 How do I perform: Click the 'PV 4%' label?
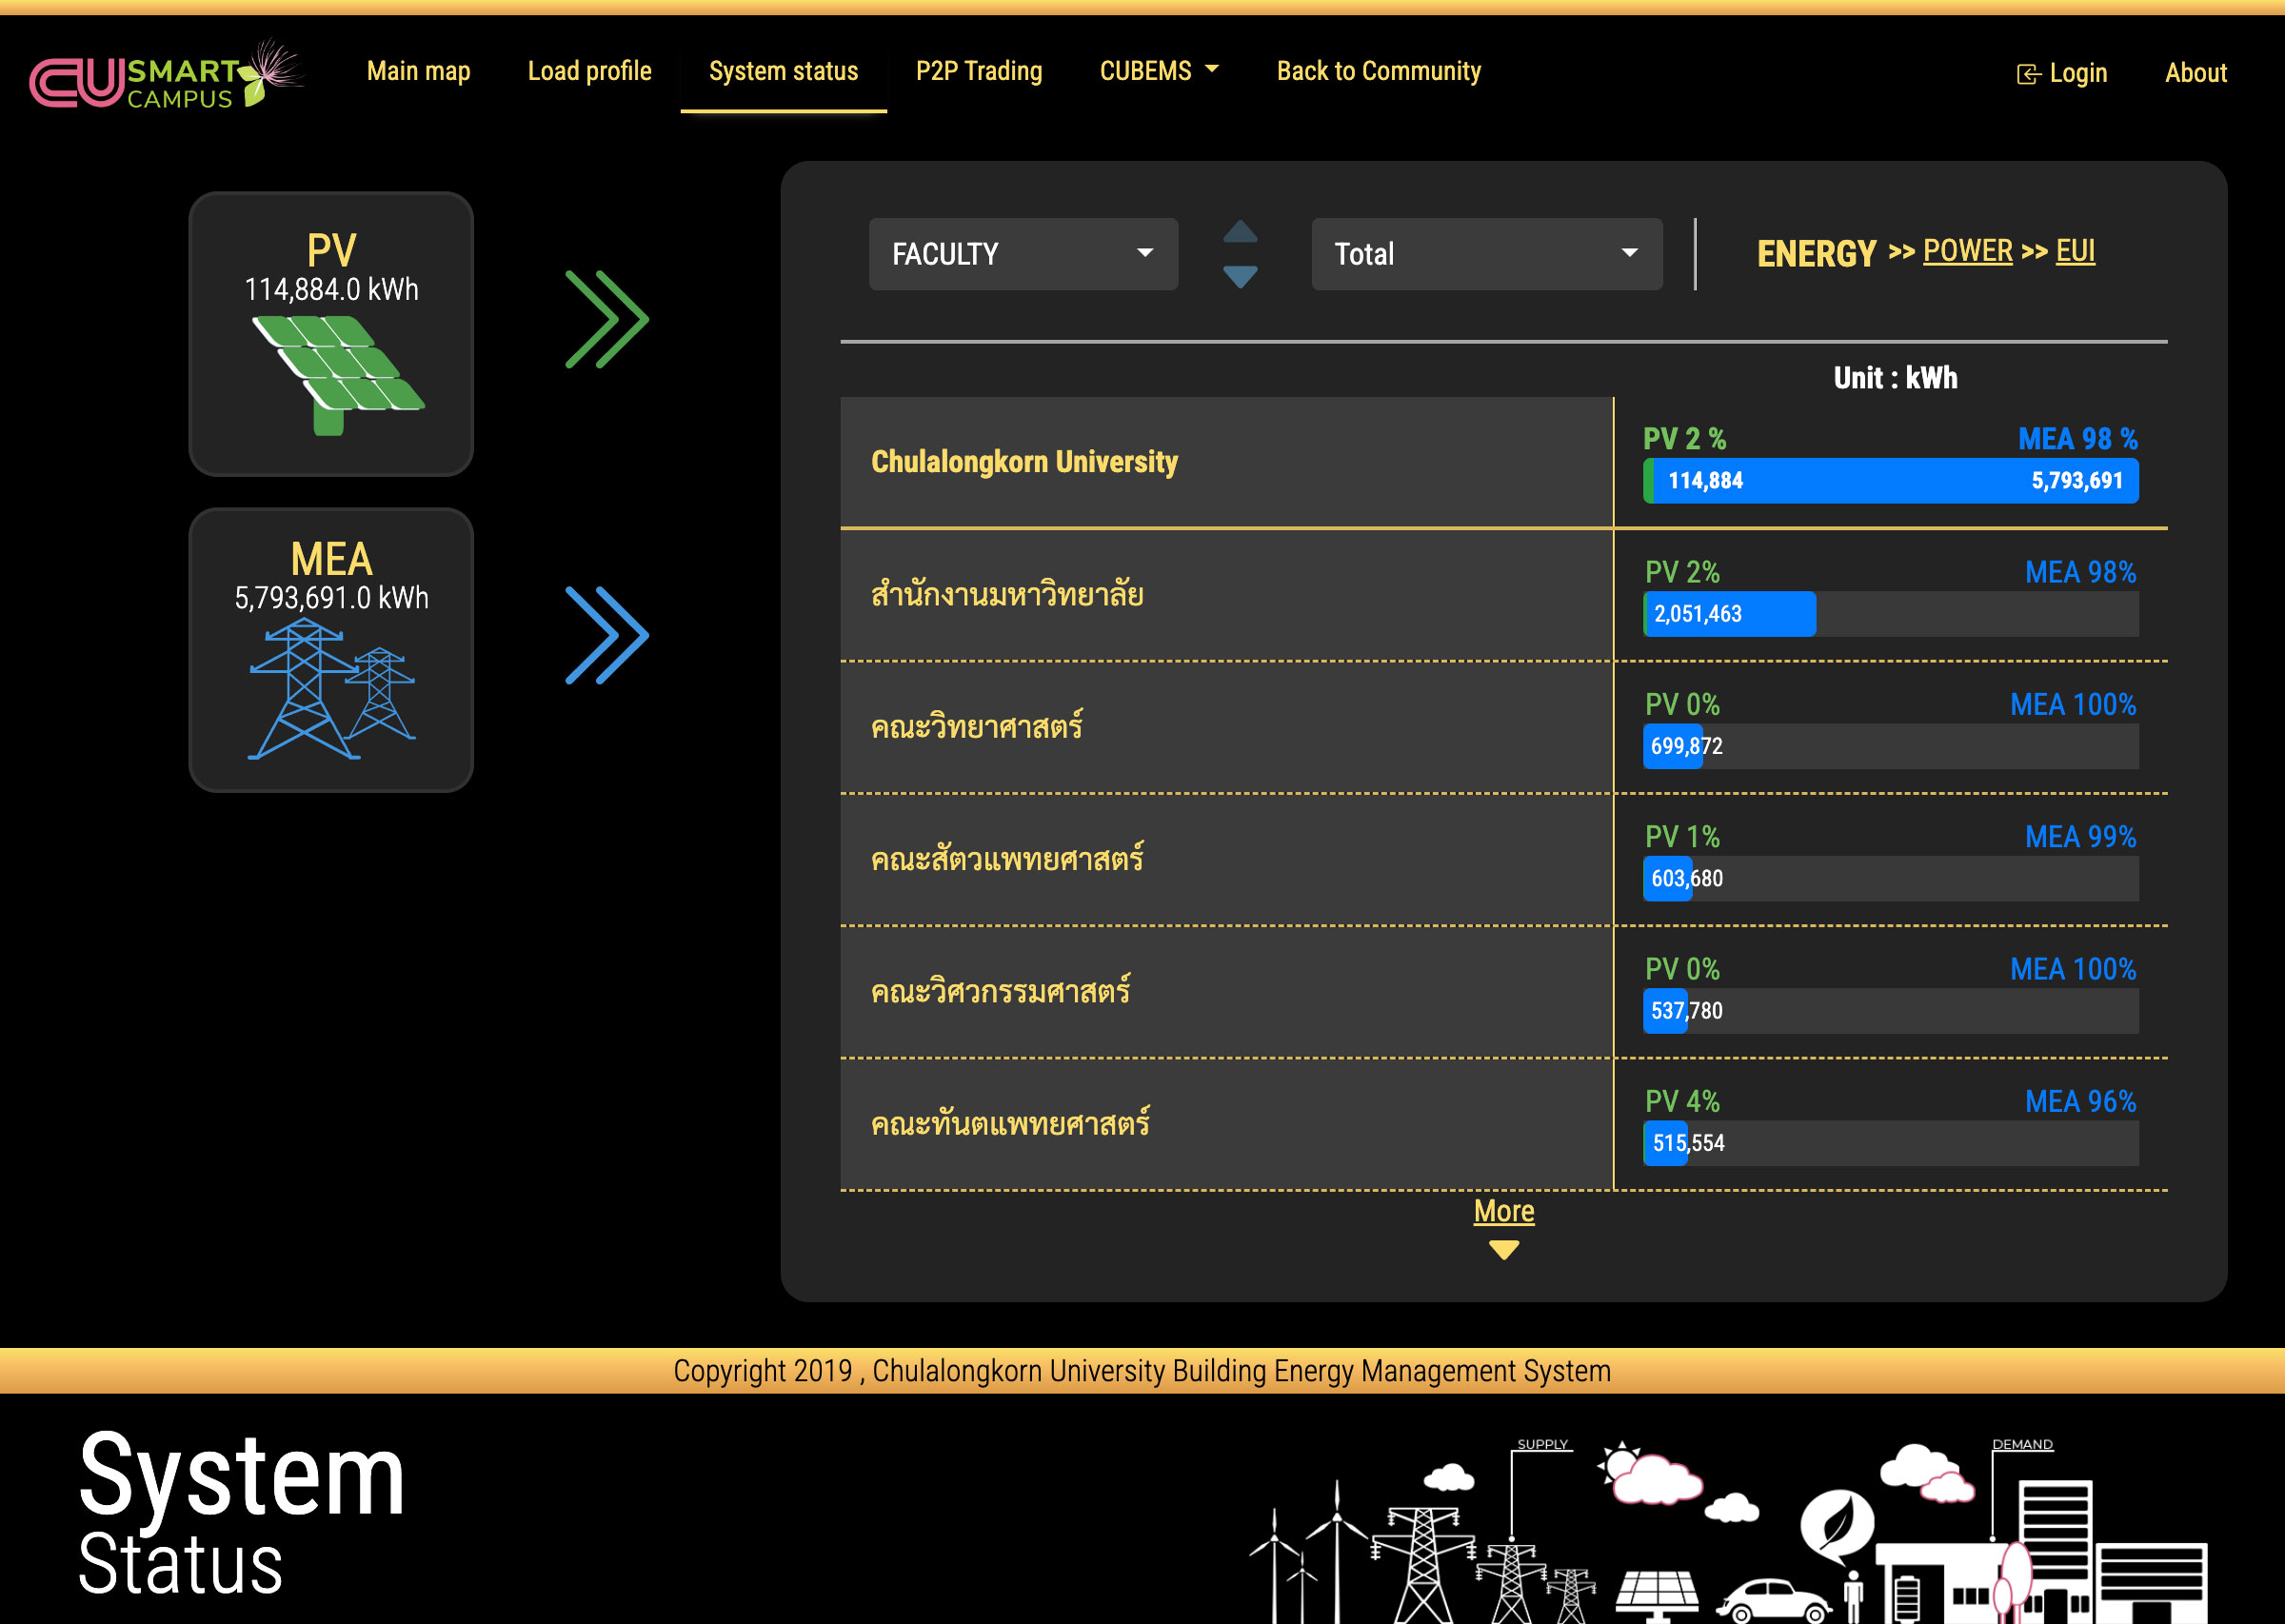click(1682, 1101)
